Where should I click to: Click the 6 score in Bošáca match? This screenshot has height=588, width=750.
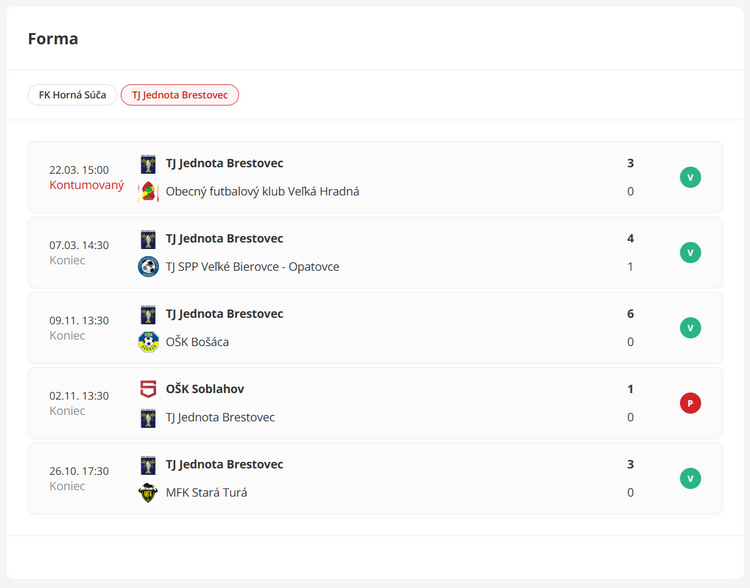pos(630,314)
